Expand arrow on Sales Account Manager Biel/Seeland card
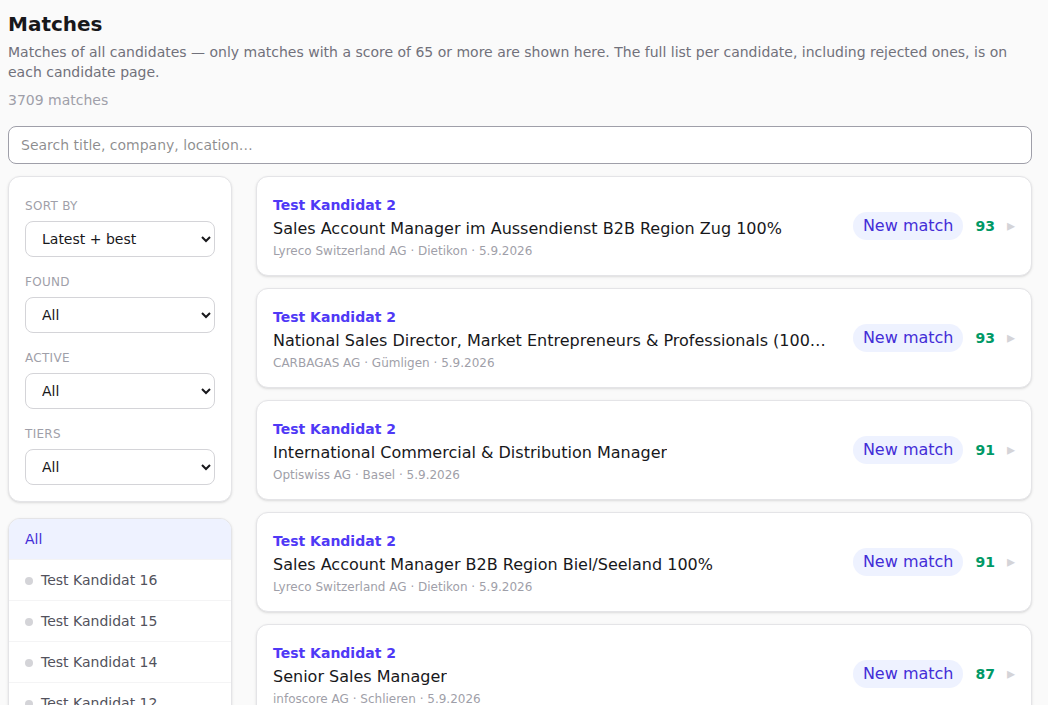 pos(1011,563)
